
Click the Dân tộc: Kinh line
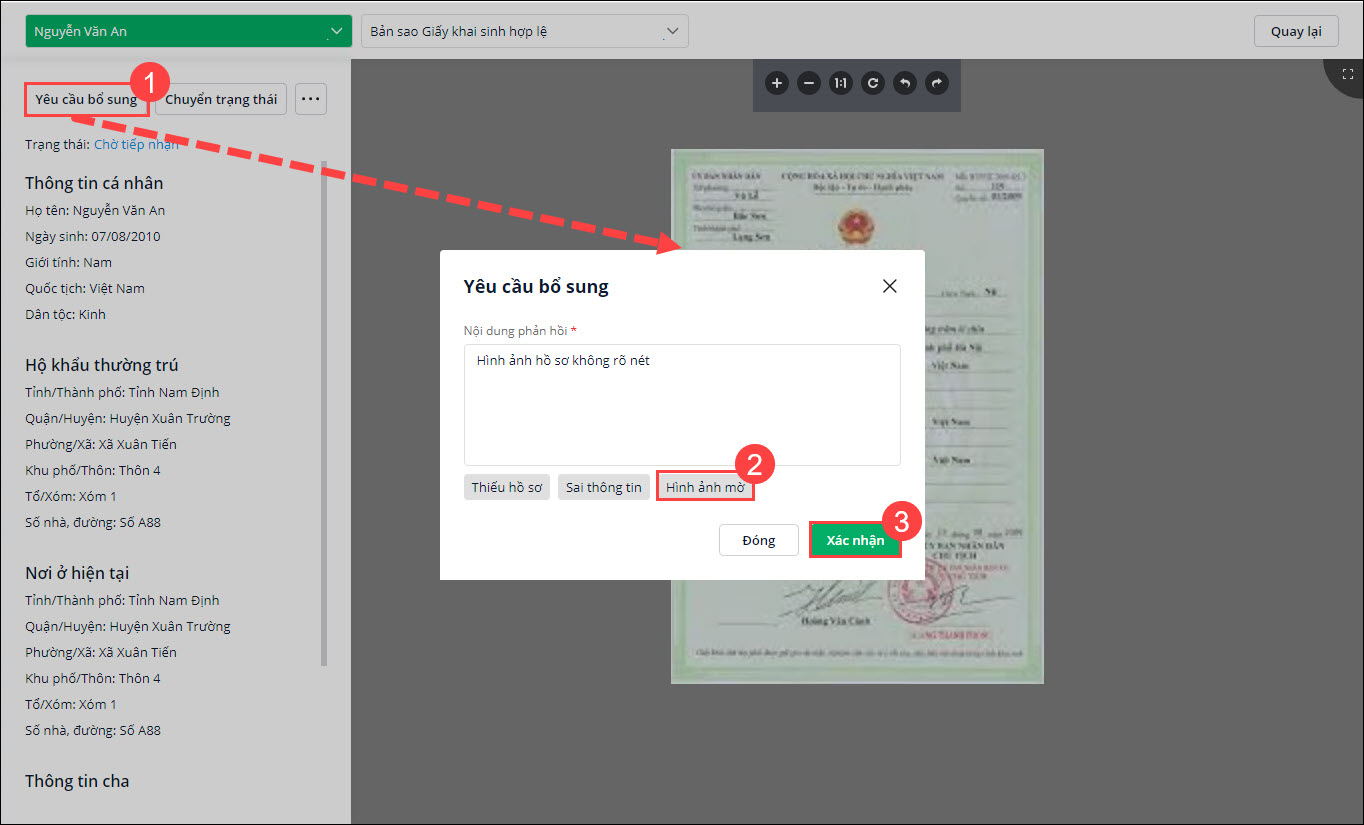65,314
